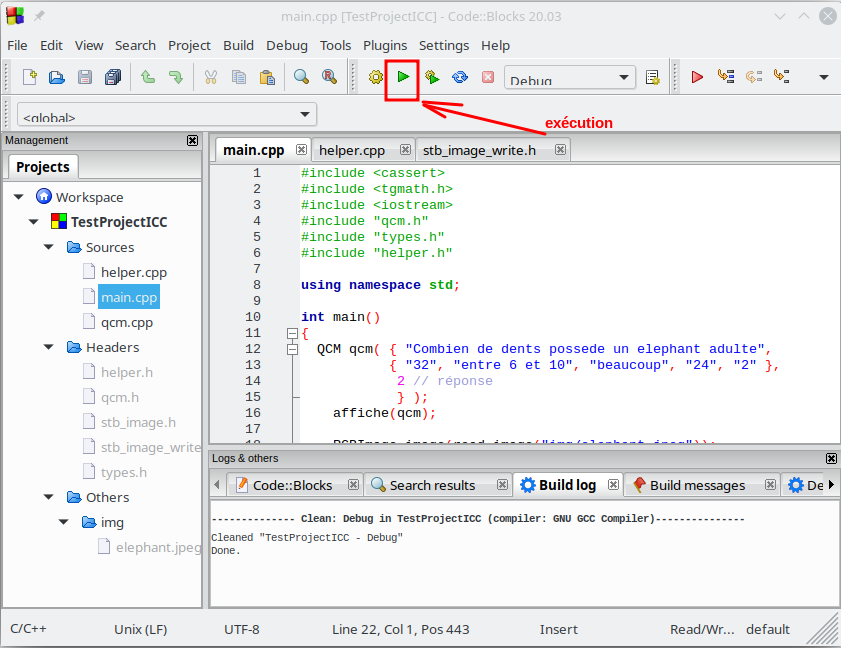Collapse the Others folder
This screenshot has height=648, width=841.
click(x=49, y=497)
